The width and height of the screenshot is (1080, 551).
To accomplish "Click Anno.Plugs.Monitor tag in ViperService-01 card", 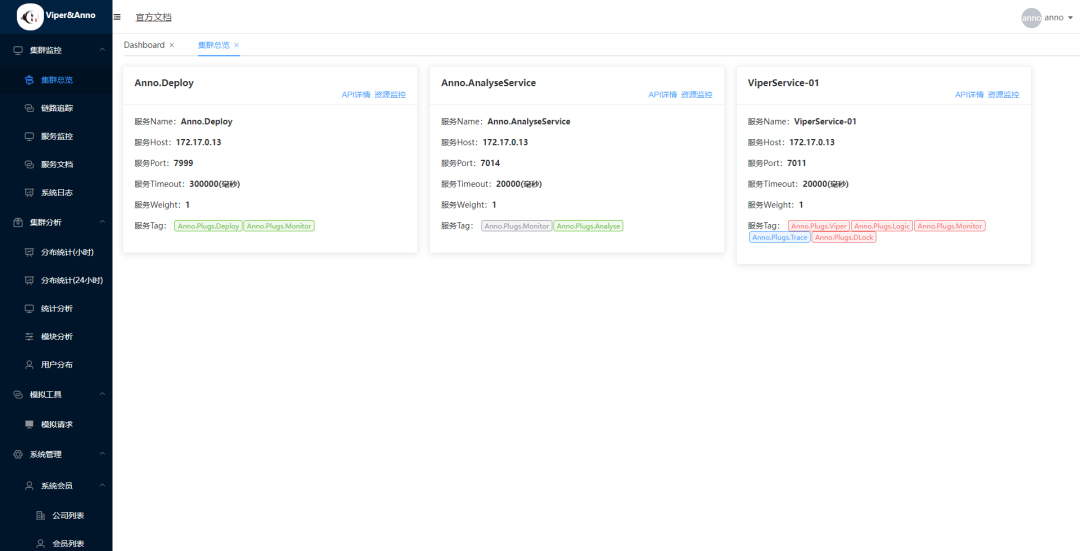I will click(950, 226).
